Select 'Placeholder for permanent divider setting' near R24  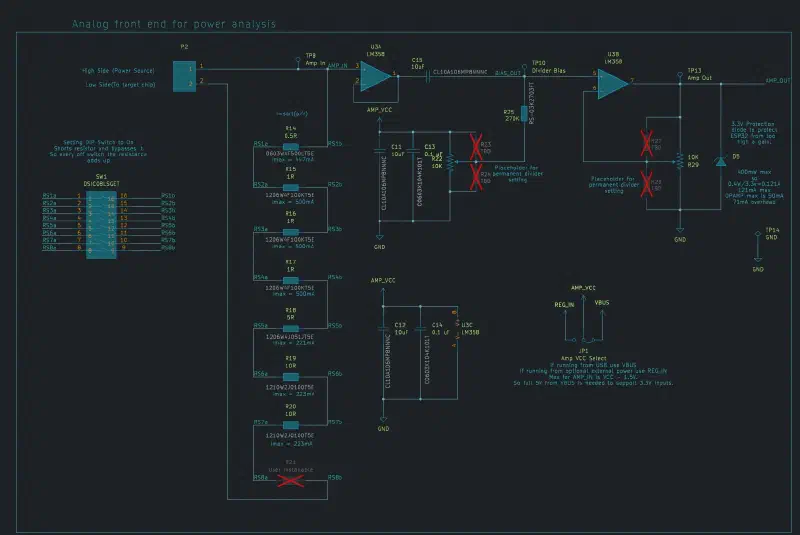click(x=517, y=173)
